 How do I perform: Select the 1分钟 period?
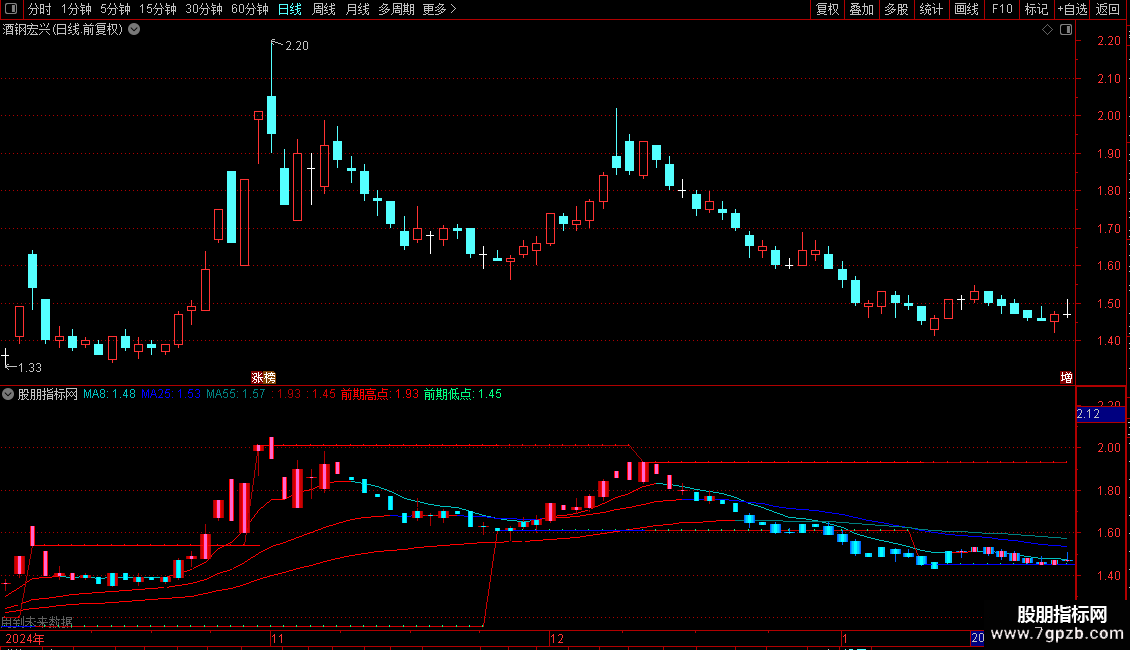pos(76,9)
